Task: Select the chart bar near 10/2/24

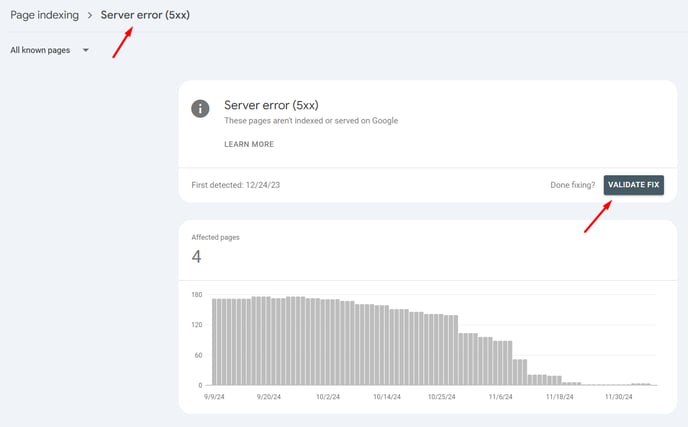Action: (x=328, y=342)
